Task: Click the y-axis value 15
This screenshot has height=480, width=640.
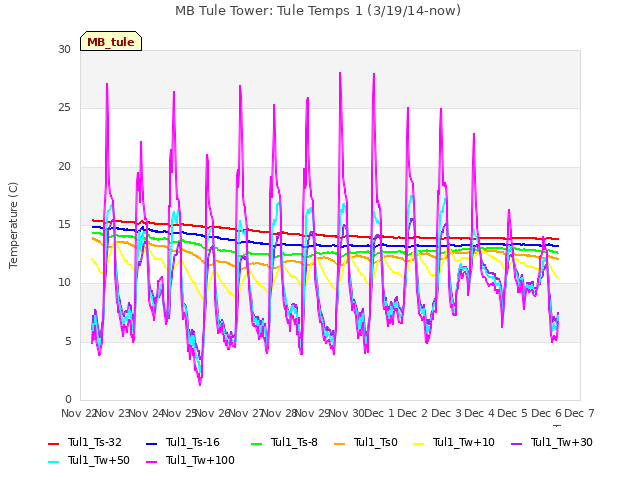Action: 64,224
